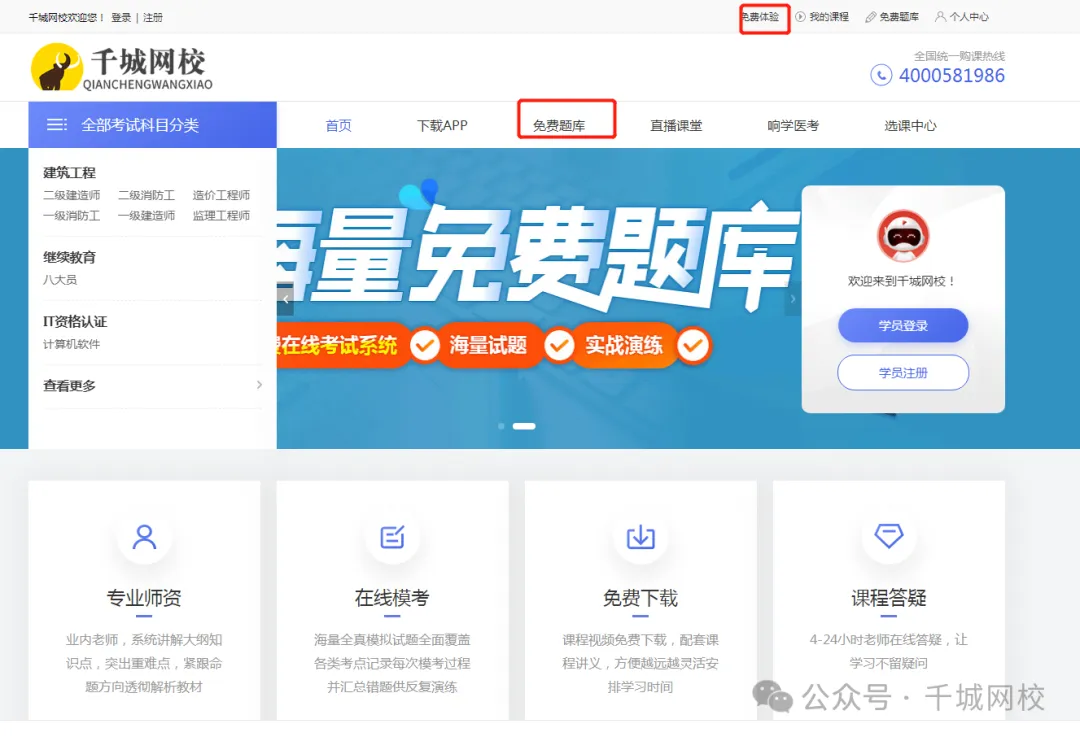Select first carousel indicator dot

tap(501, 426)
